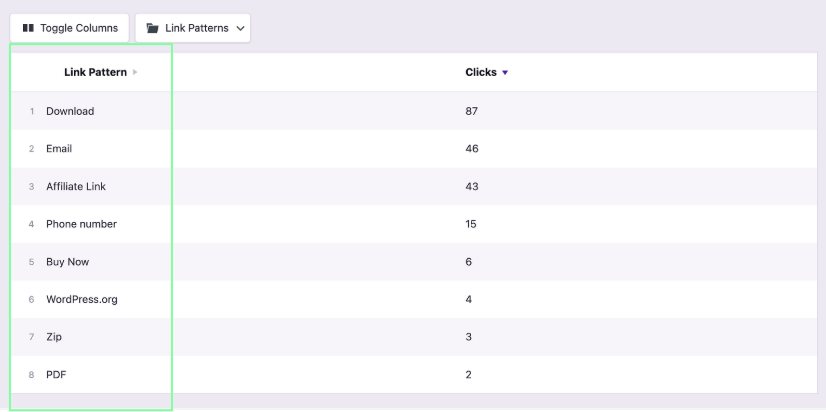Select the Buy Now pattern

[67, 262]
